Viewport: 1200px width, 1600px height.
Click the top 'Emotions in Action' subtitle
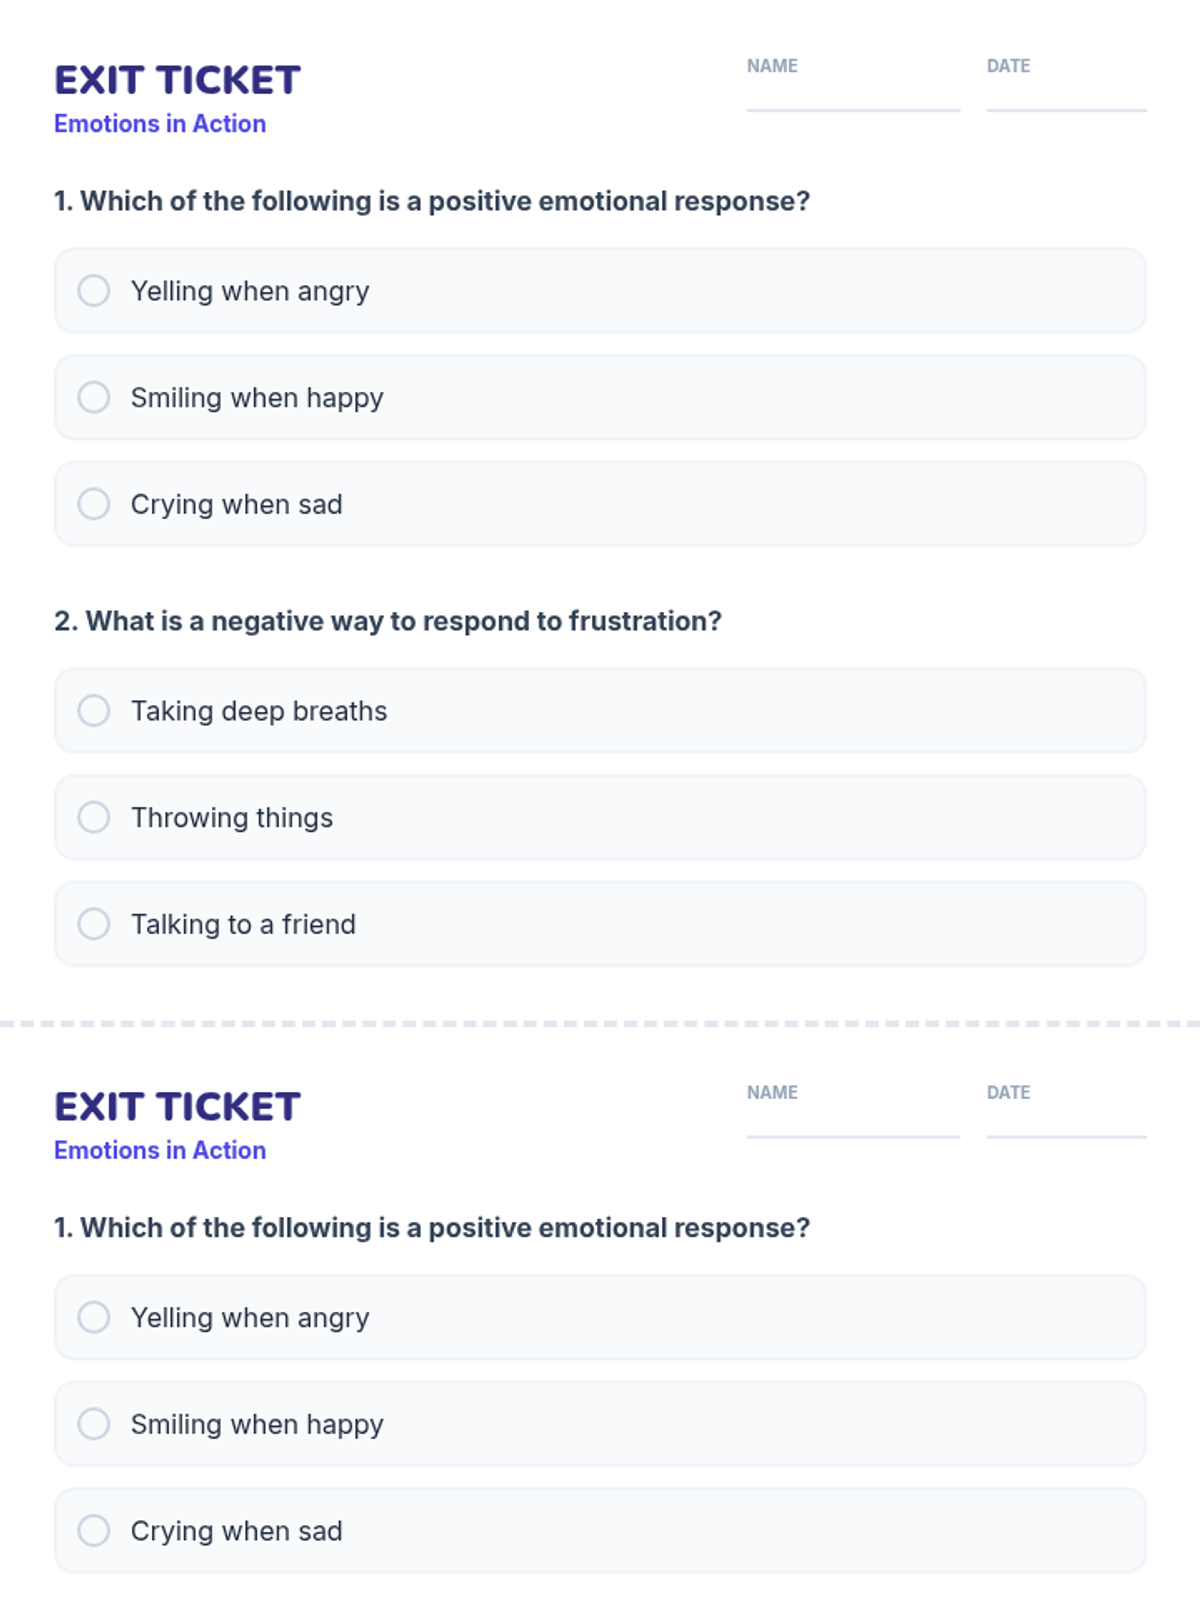tap(160, 124)
